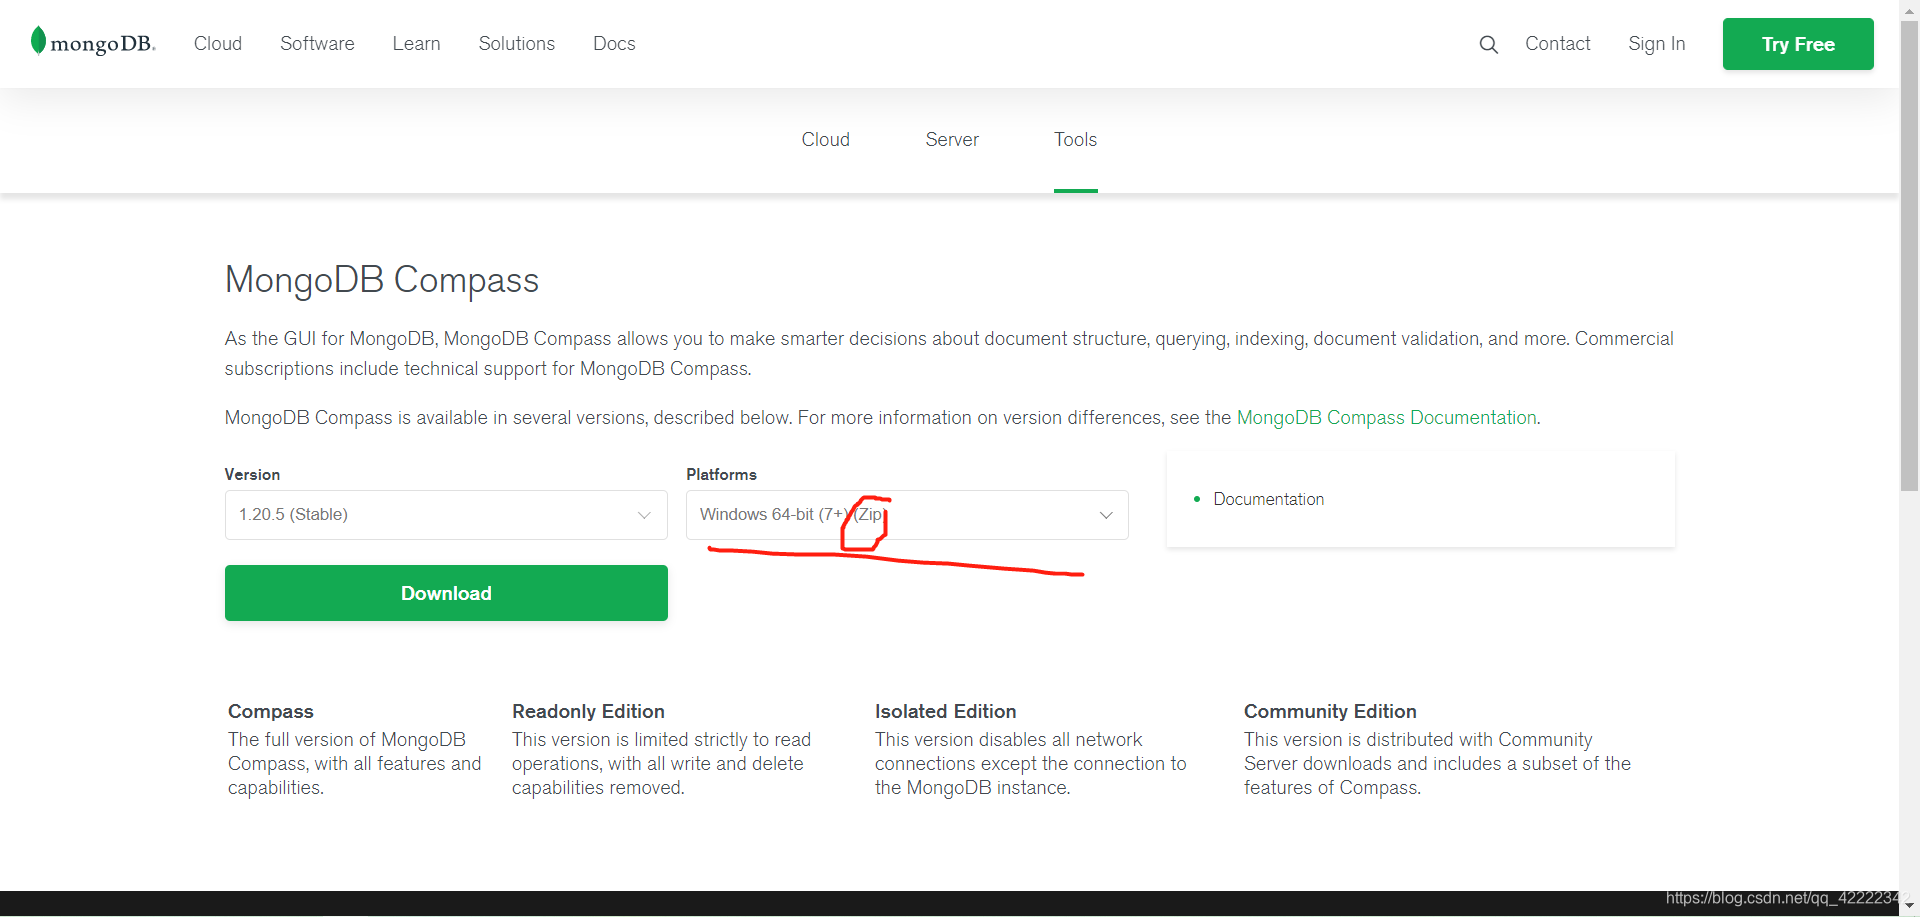Click the MongoDB leaf logo
Screen dimensions: 1920x917
[93, 42]
